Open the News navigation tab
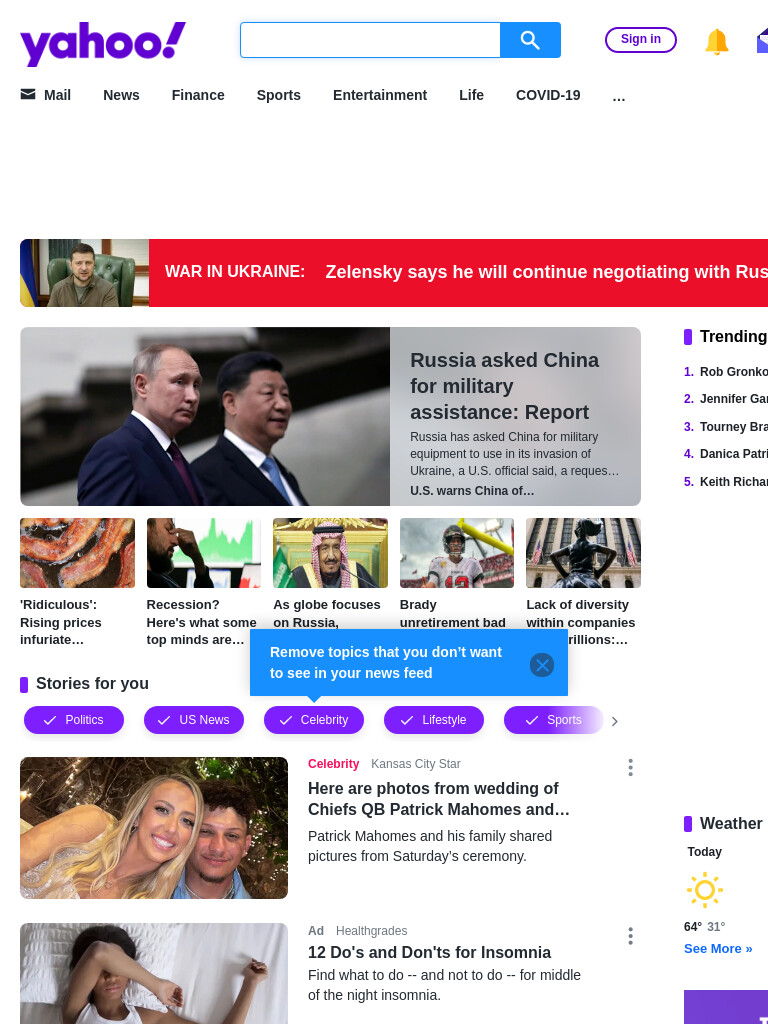The height and width of the screenshot is (1024, 768). (x=121, y=95)
